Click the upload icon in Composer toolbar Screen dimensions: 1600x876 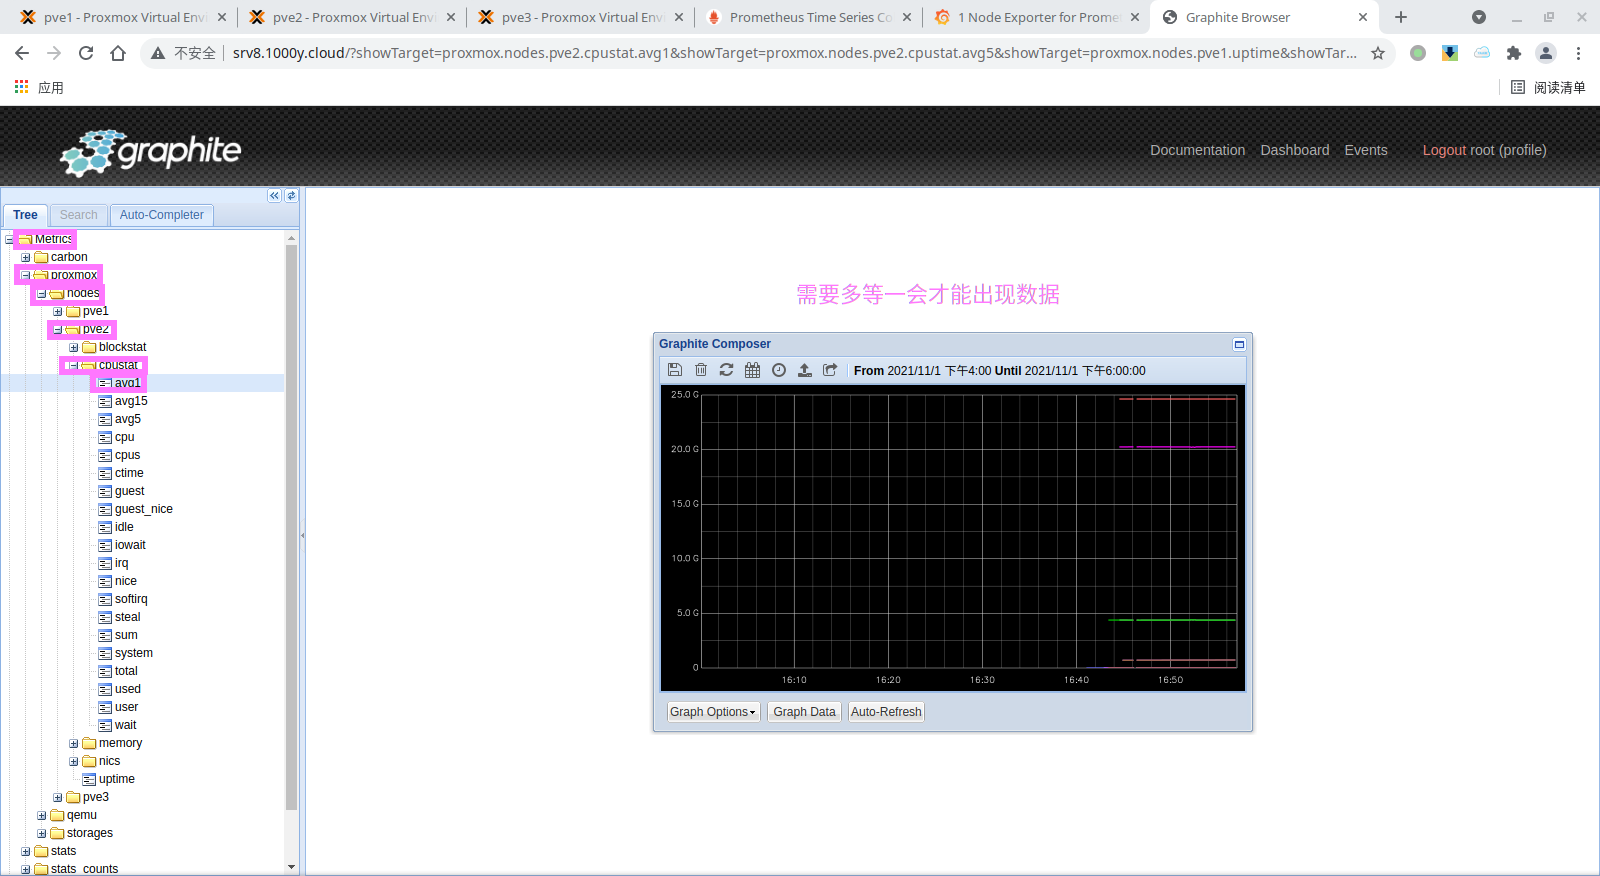[x=805, y=370]
